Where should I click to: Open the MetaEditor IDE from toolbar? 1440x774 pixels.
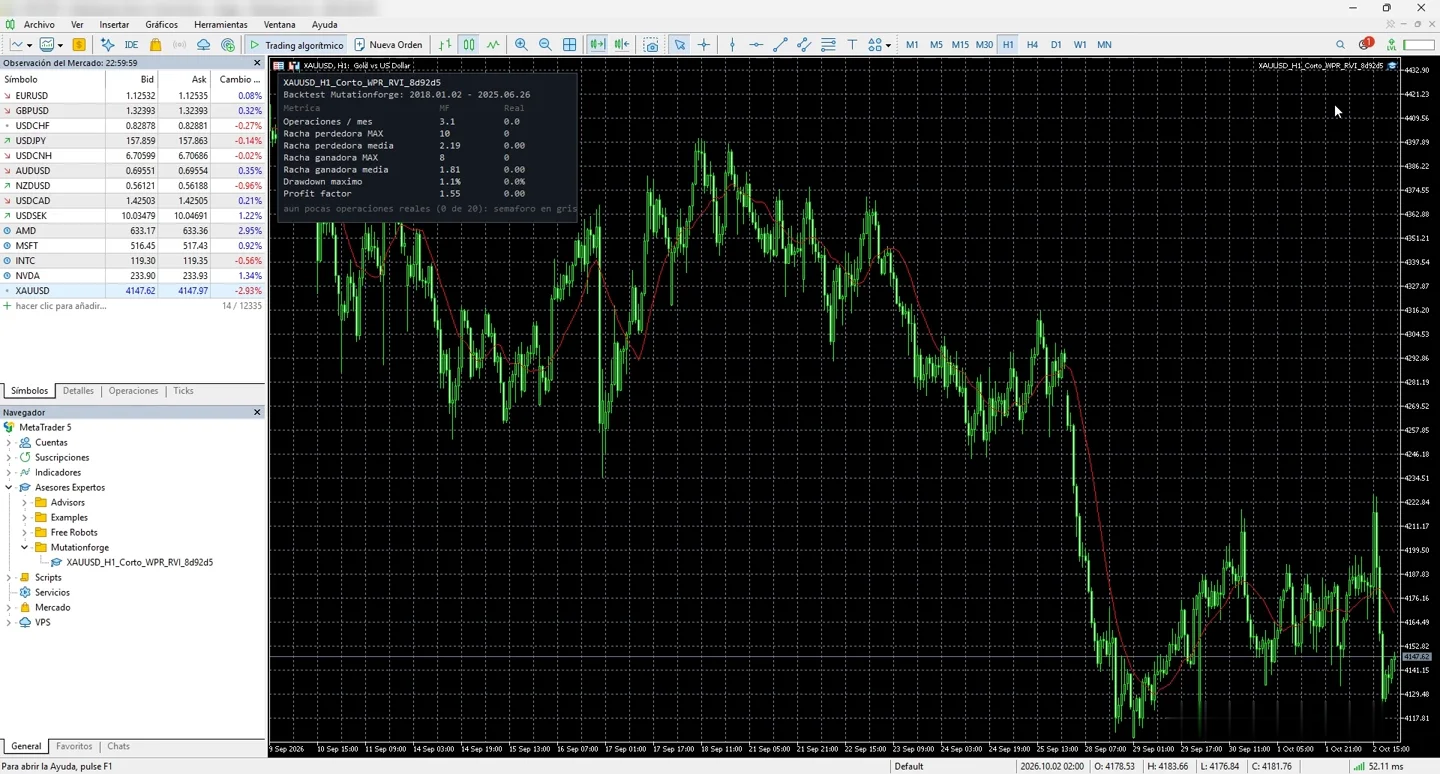point(131,45)
